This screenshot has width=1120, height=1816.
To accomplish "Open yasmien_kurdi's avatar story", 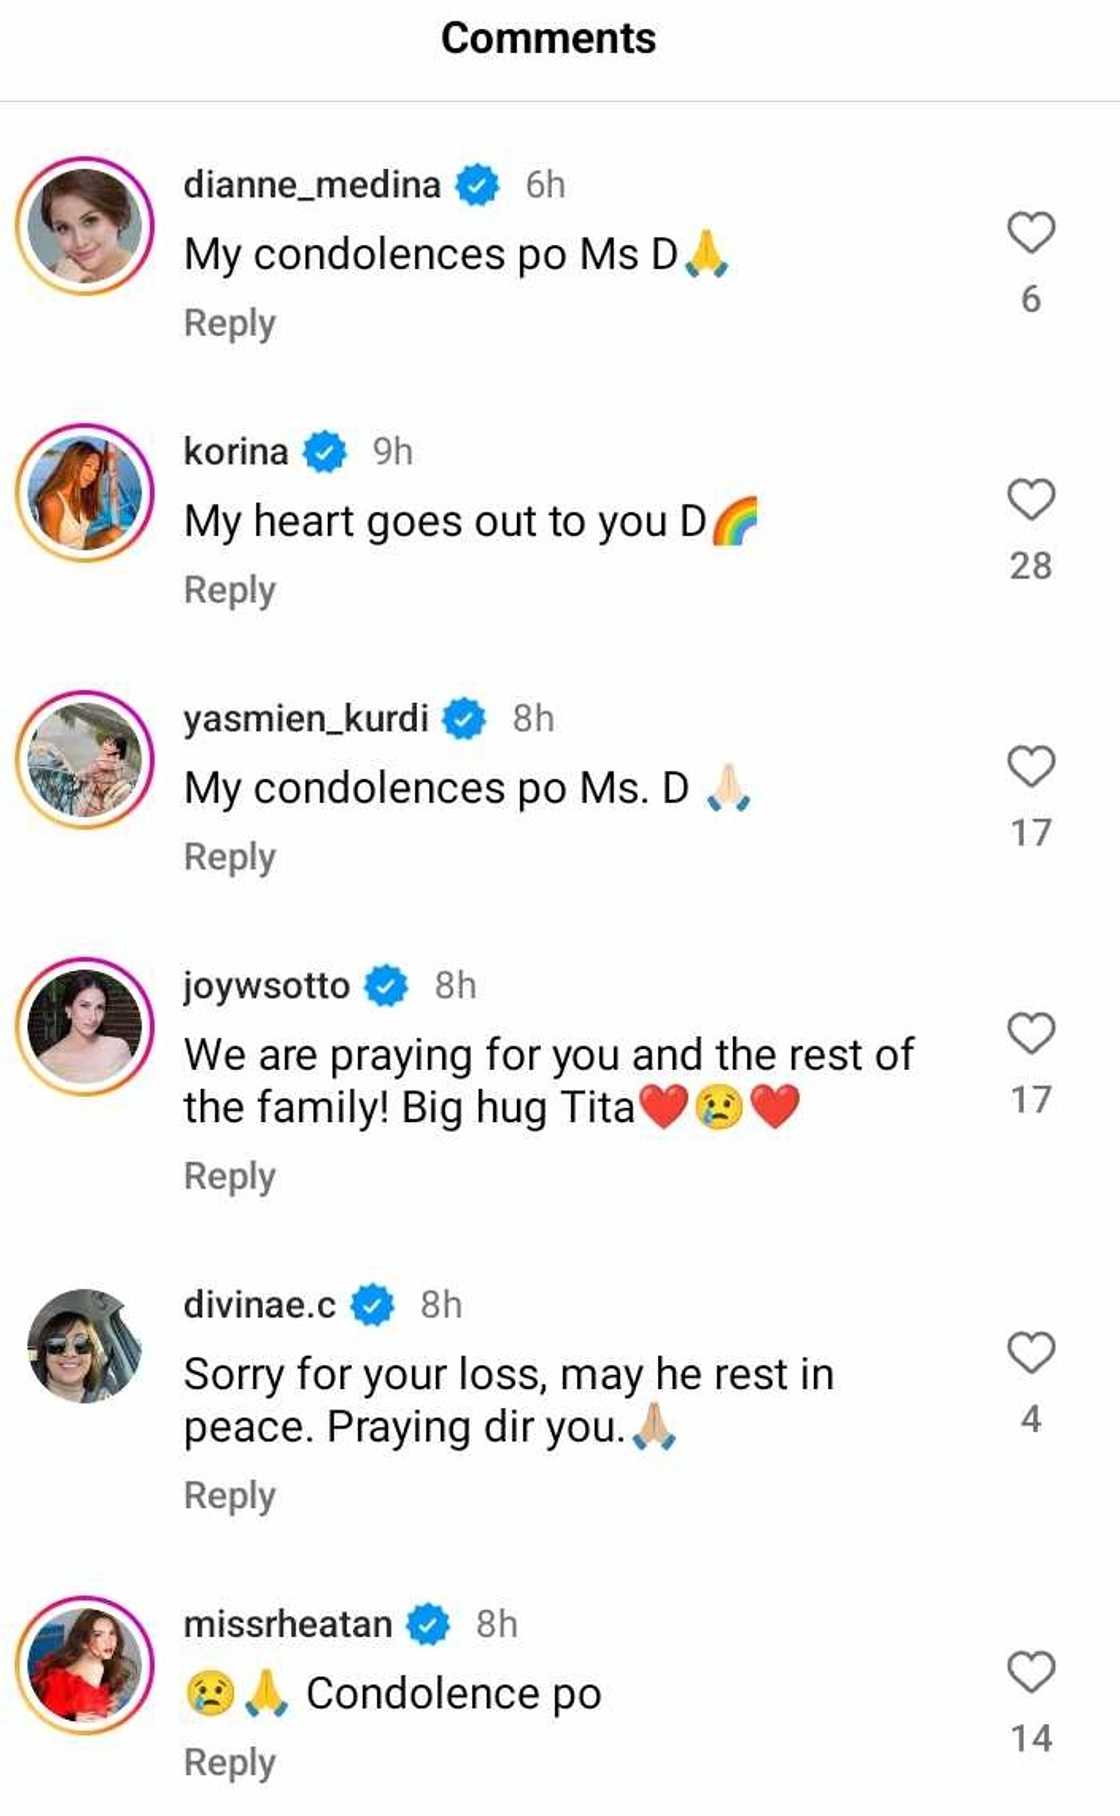I will [85, 759].
